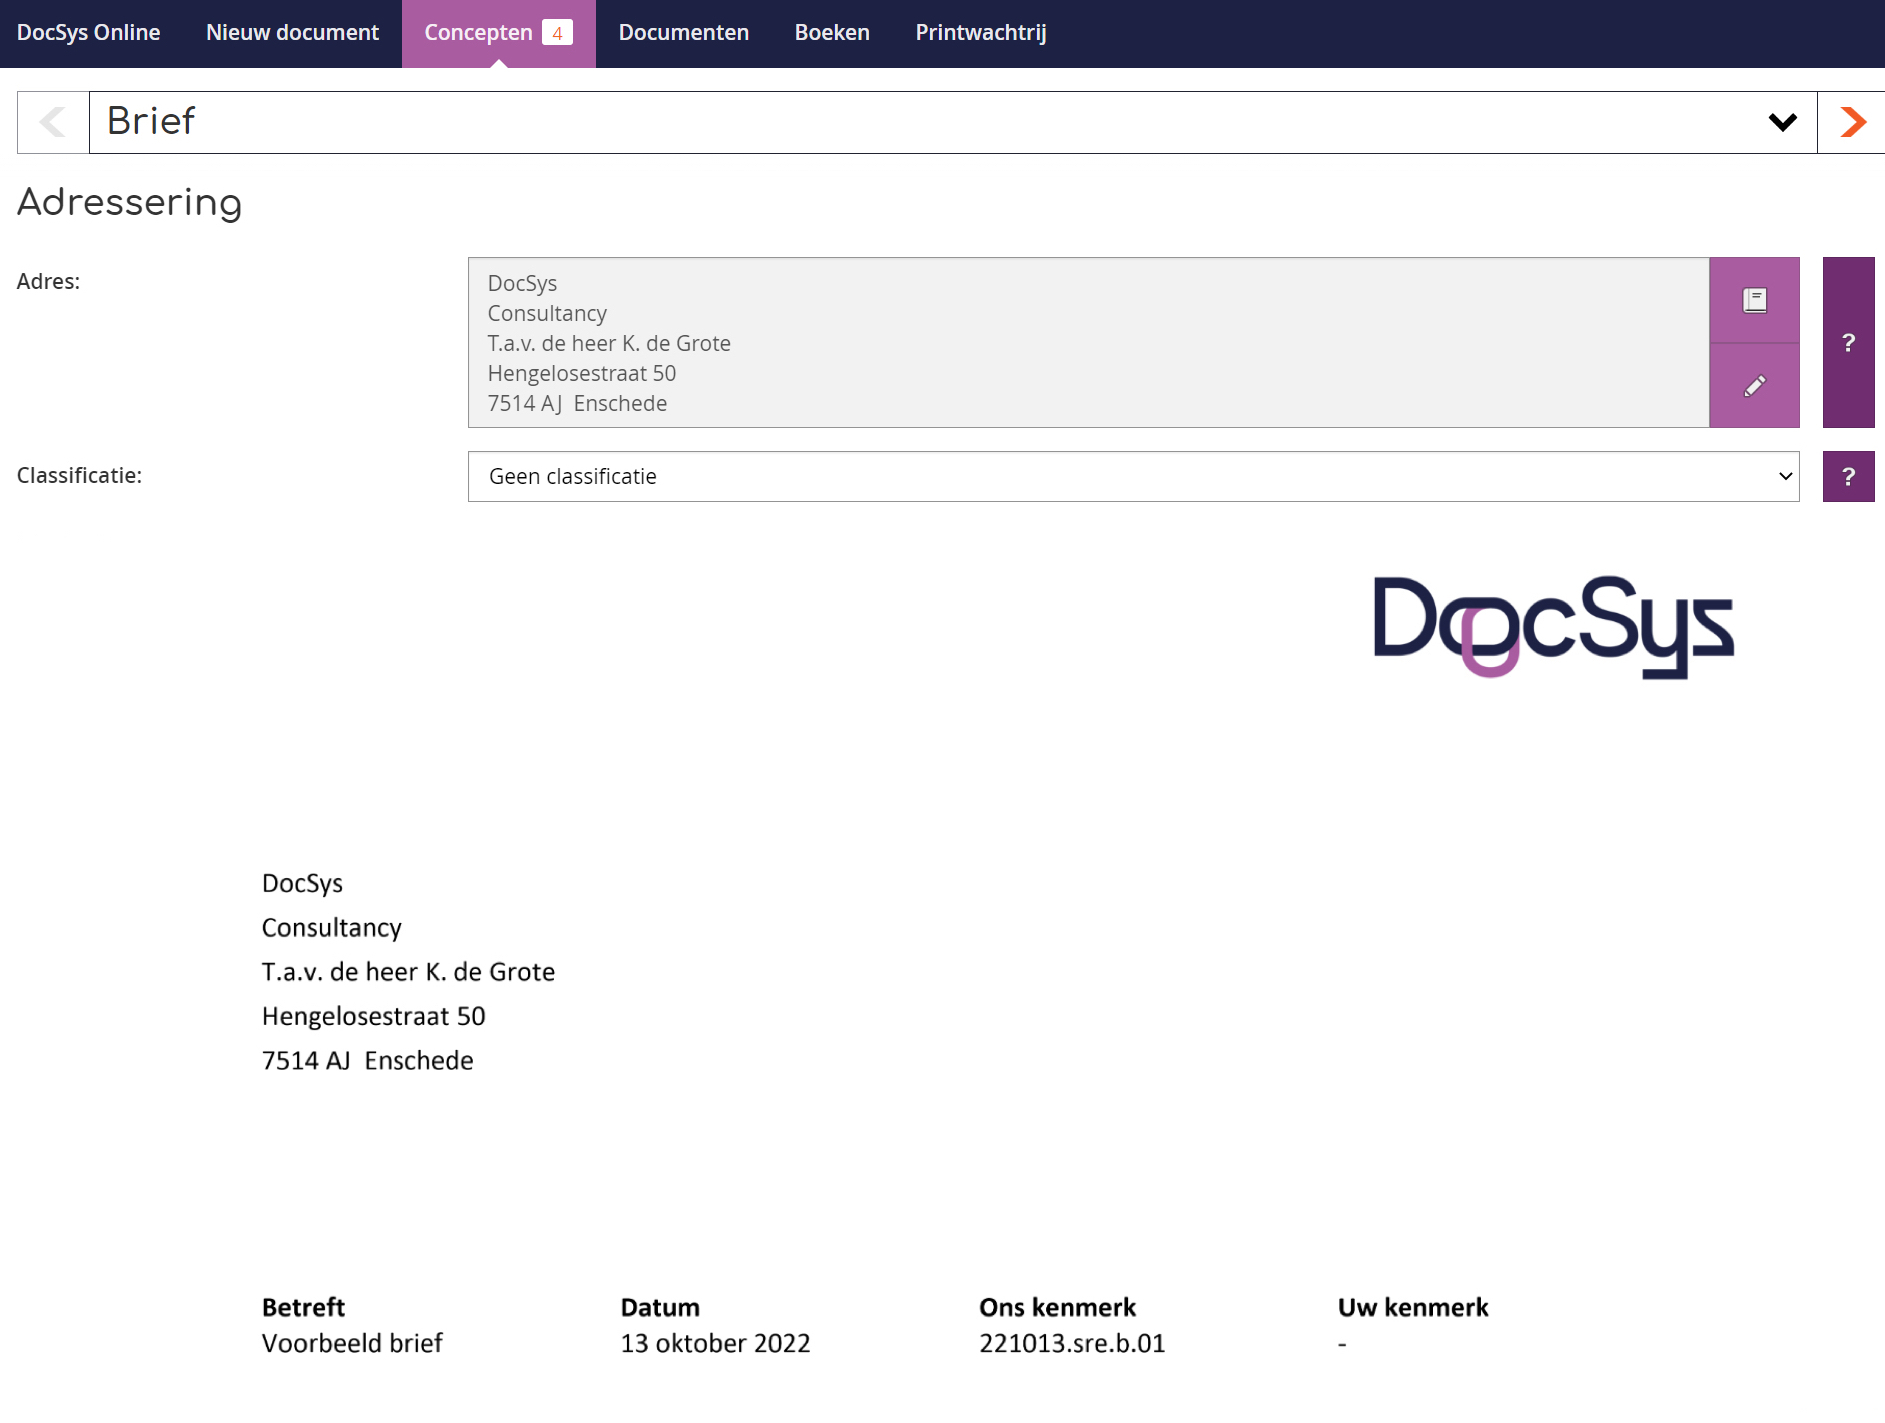Open help for the Classificatie field
Viewport: 1885px width, 1423px height.
pyautogui.click(x=1848, y=476)
